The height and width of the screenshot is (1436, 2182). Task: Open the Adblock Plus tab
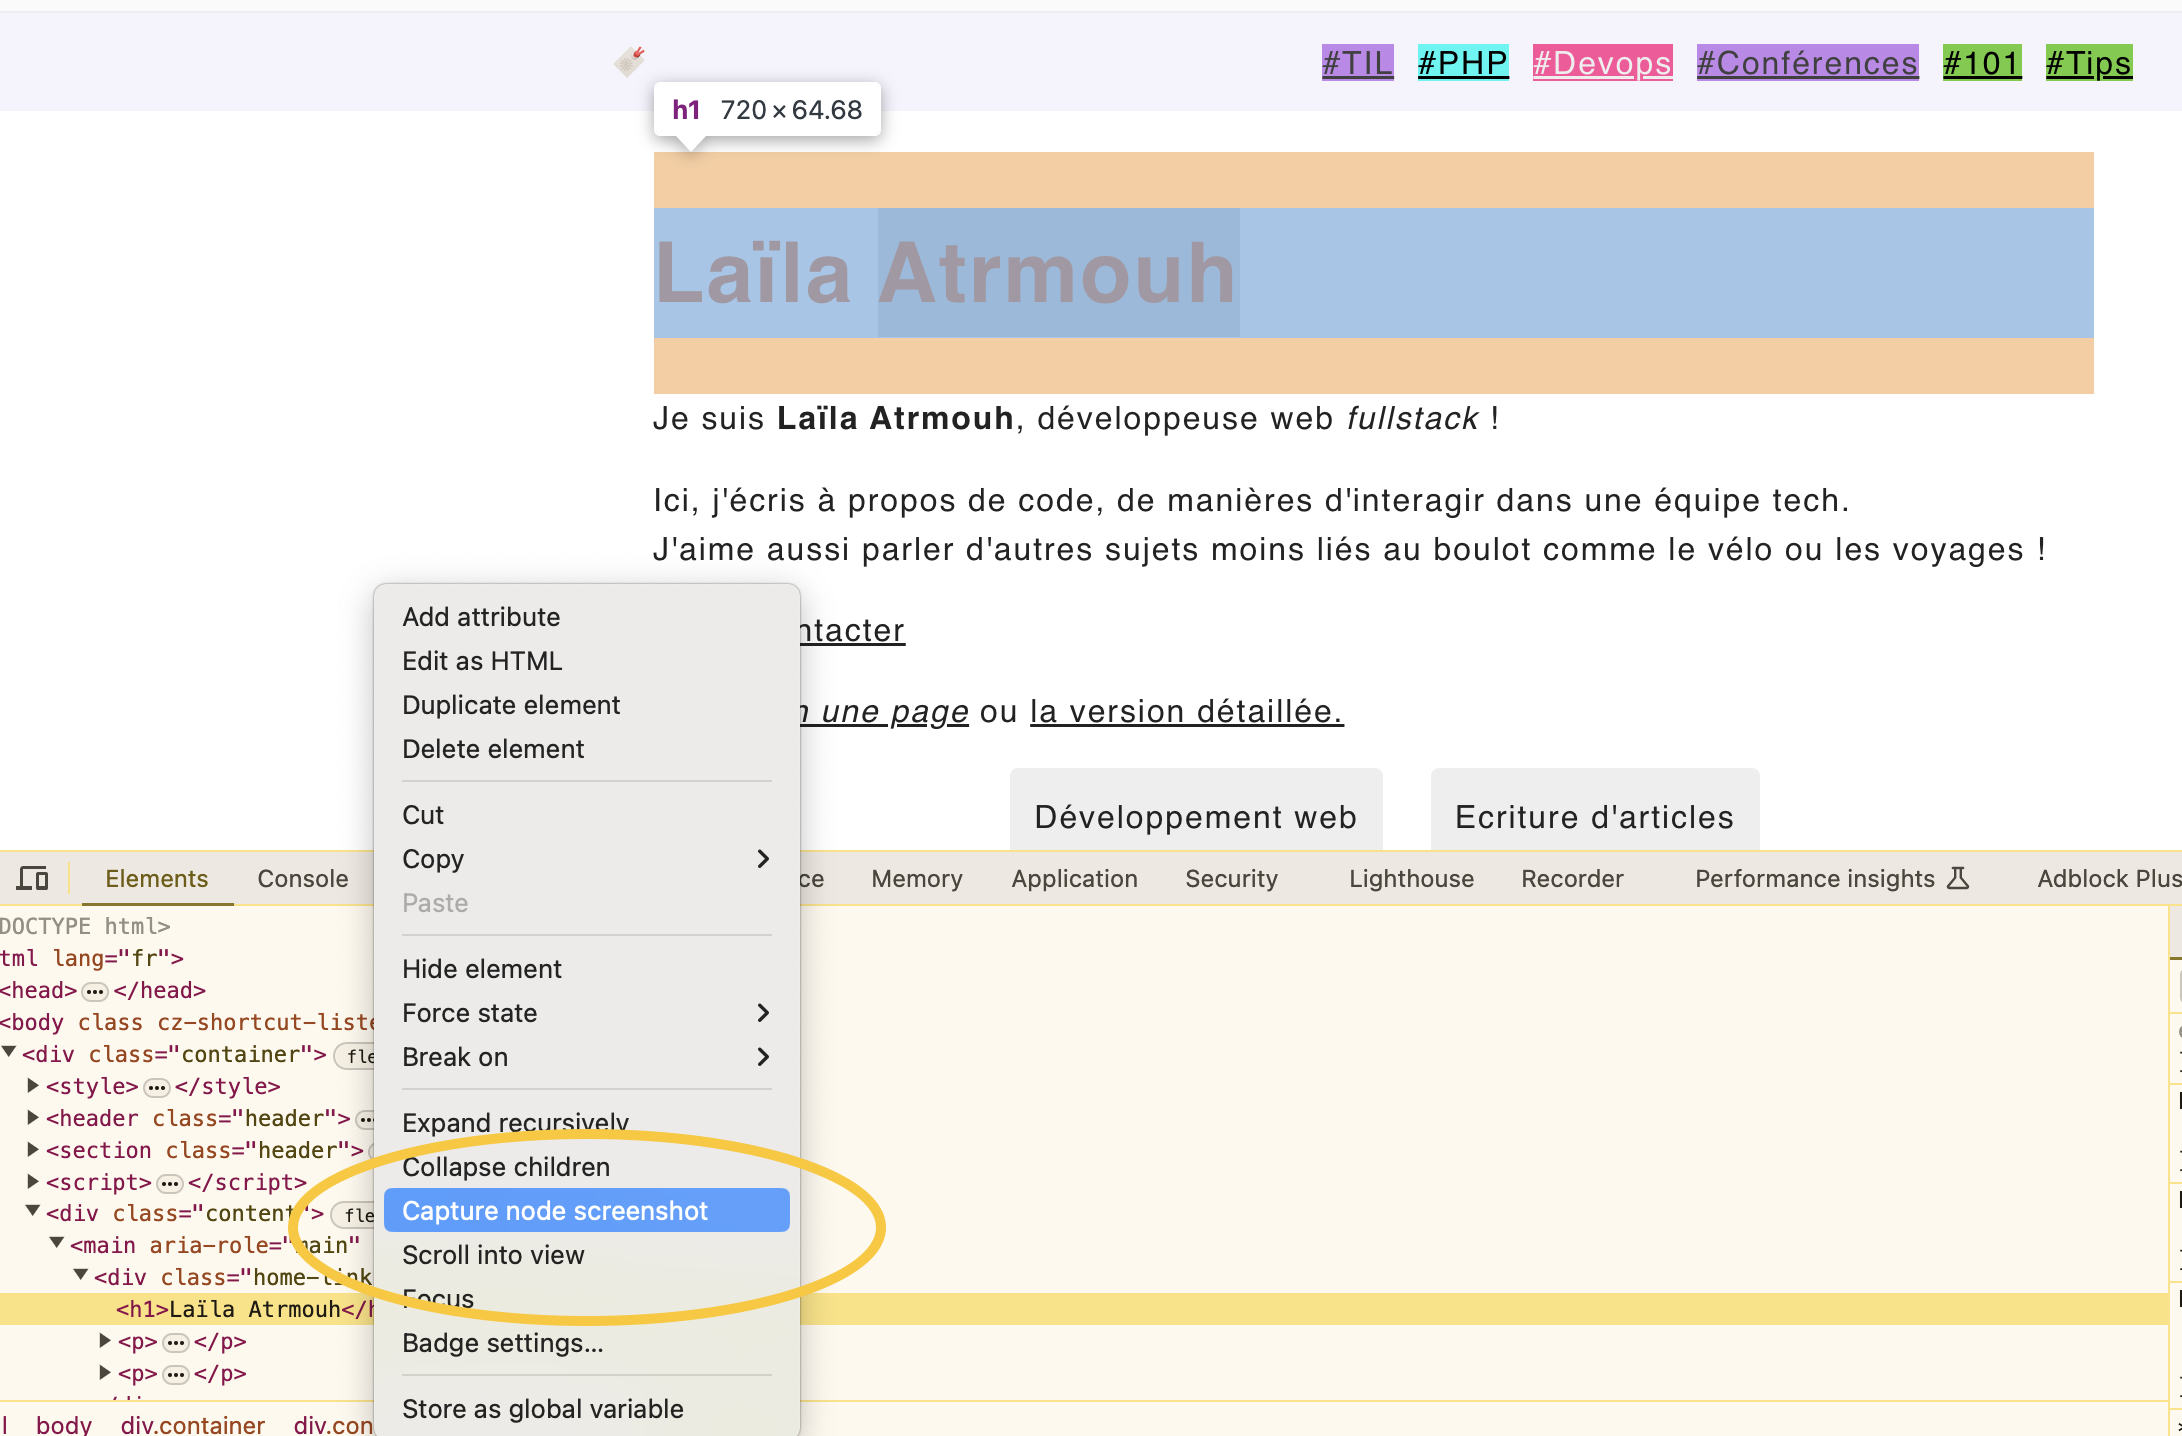click(2108, 878)
